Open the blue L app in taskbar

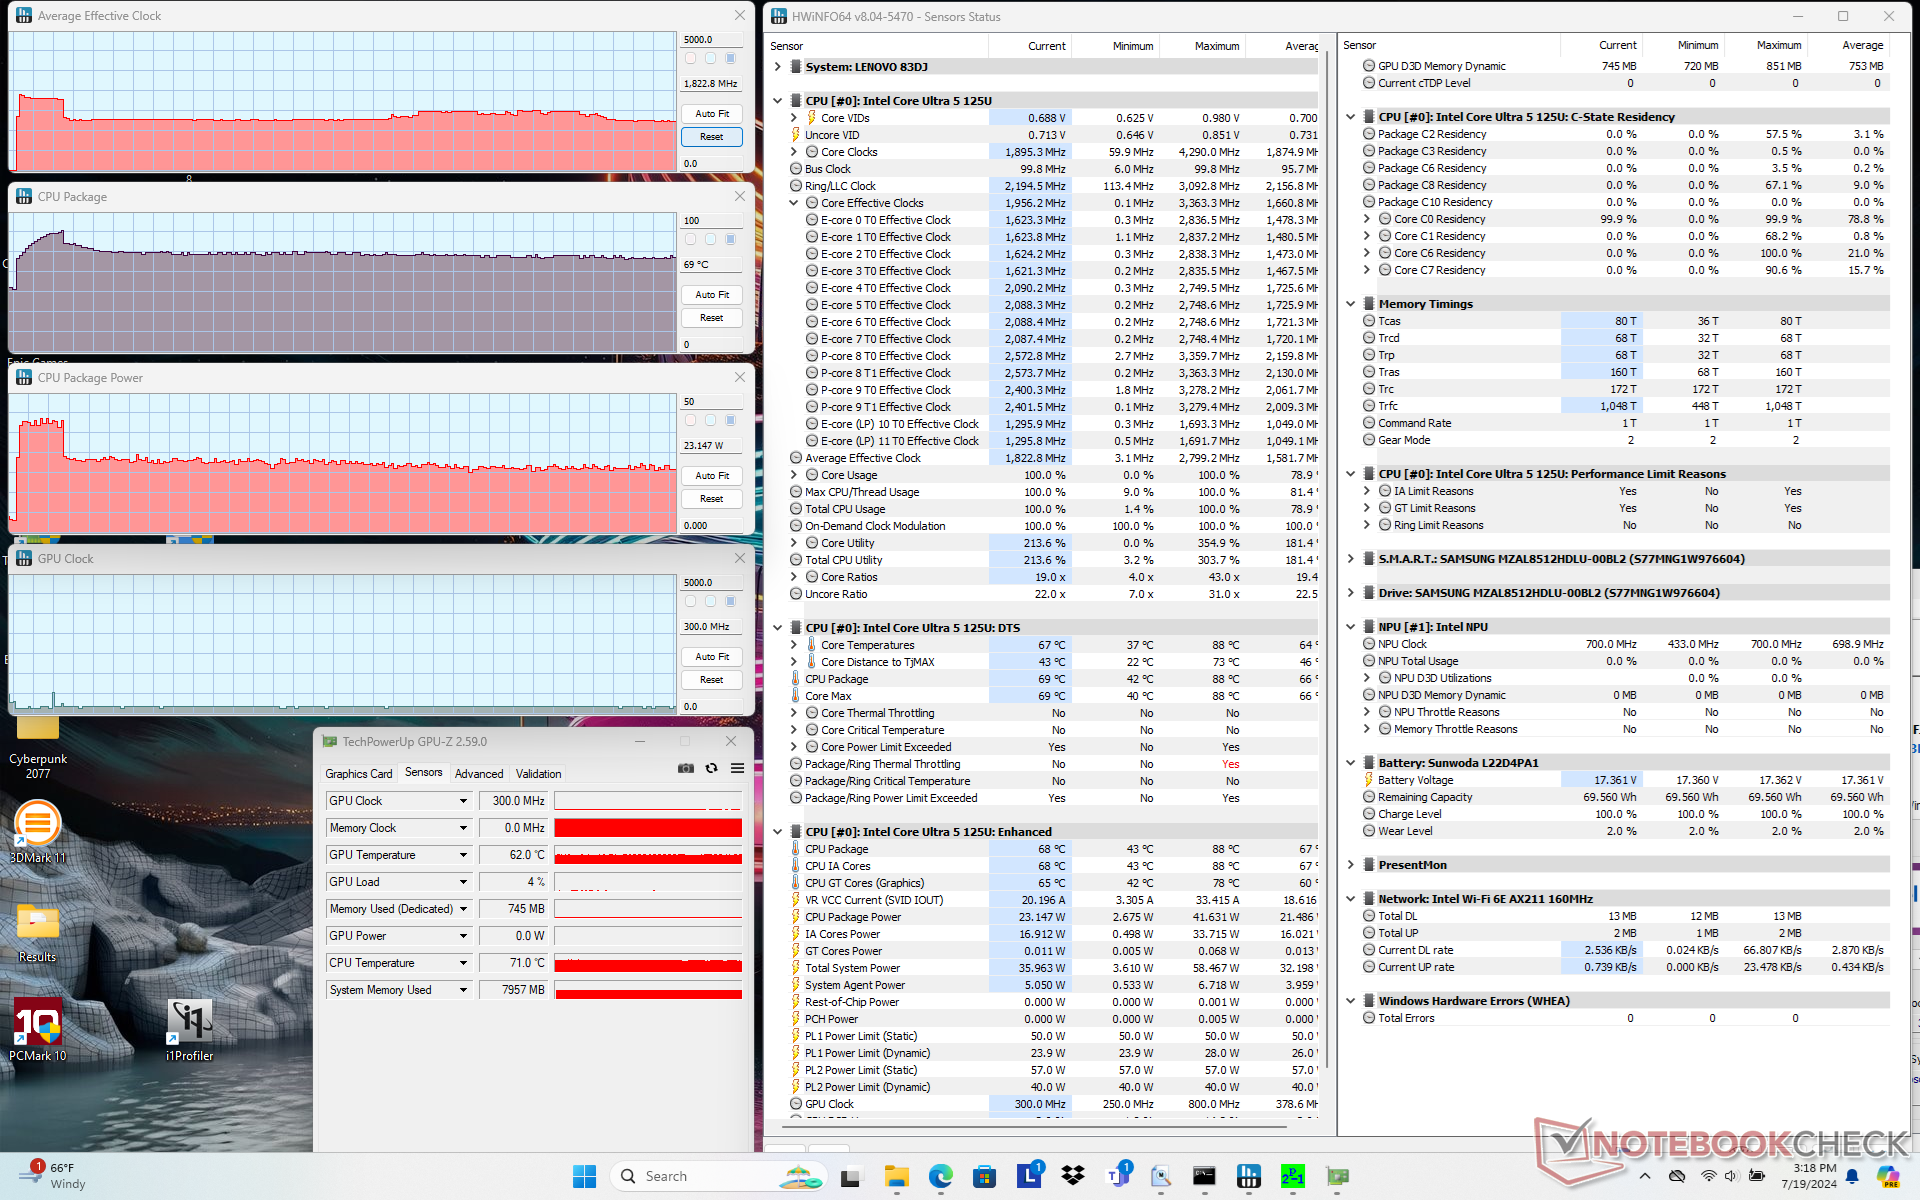point(1029,1176)
